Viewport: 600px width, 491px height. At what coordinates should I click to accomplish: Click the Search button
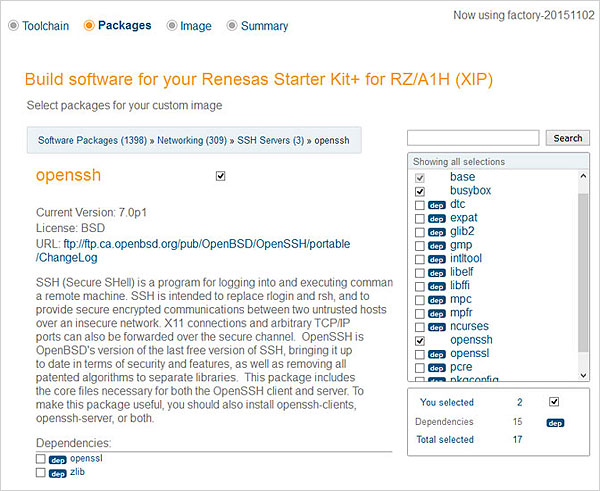coord(567,138)
